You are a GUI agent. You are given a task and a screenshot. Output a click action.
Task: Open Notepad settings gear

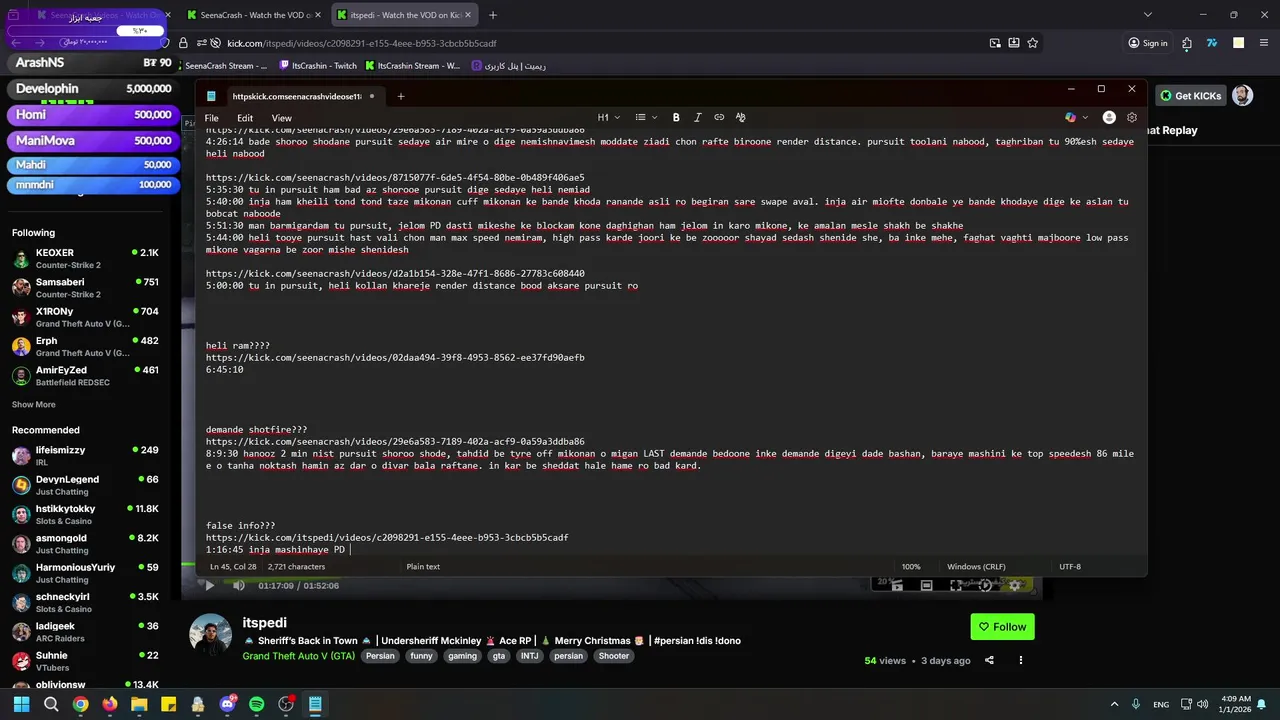point(1132,117)
